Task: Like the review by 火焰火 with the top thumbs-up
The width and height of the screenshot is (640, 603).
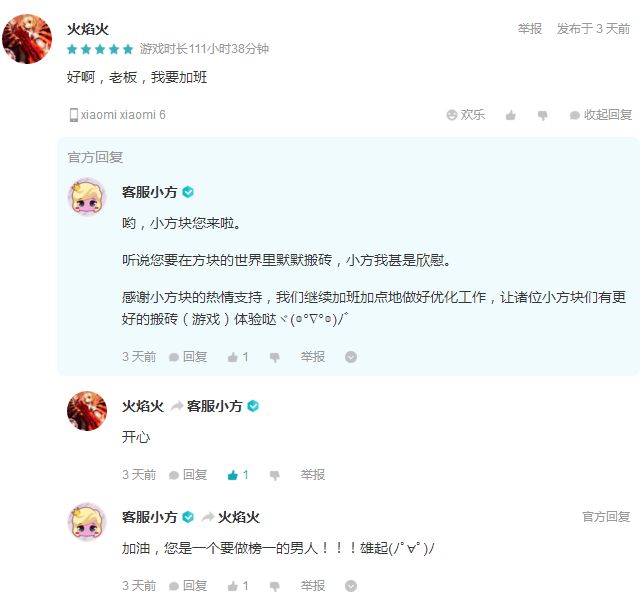Action: (x=511, y=115)
